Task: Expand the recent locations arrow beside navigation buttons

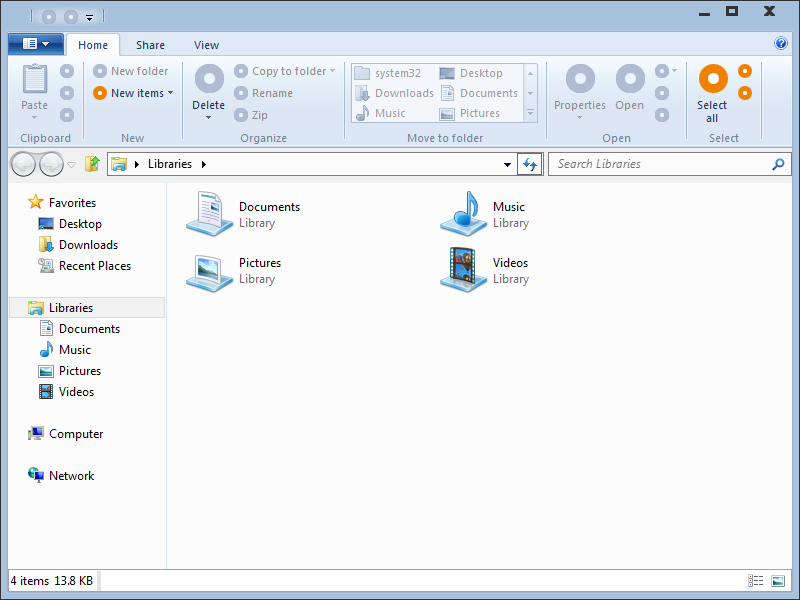Action: [72, 164]
